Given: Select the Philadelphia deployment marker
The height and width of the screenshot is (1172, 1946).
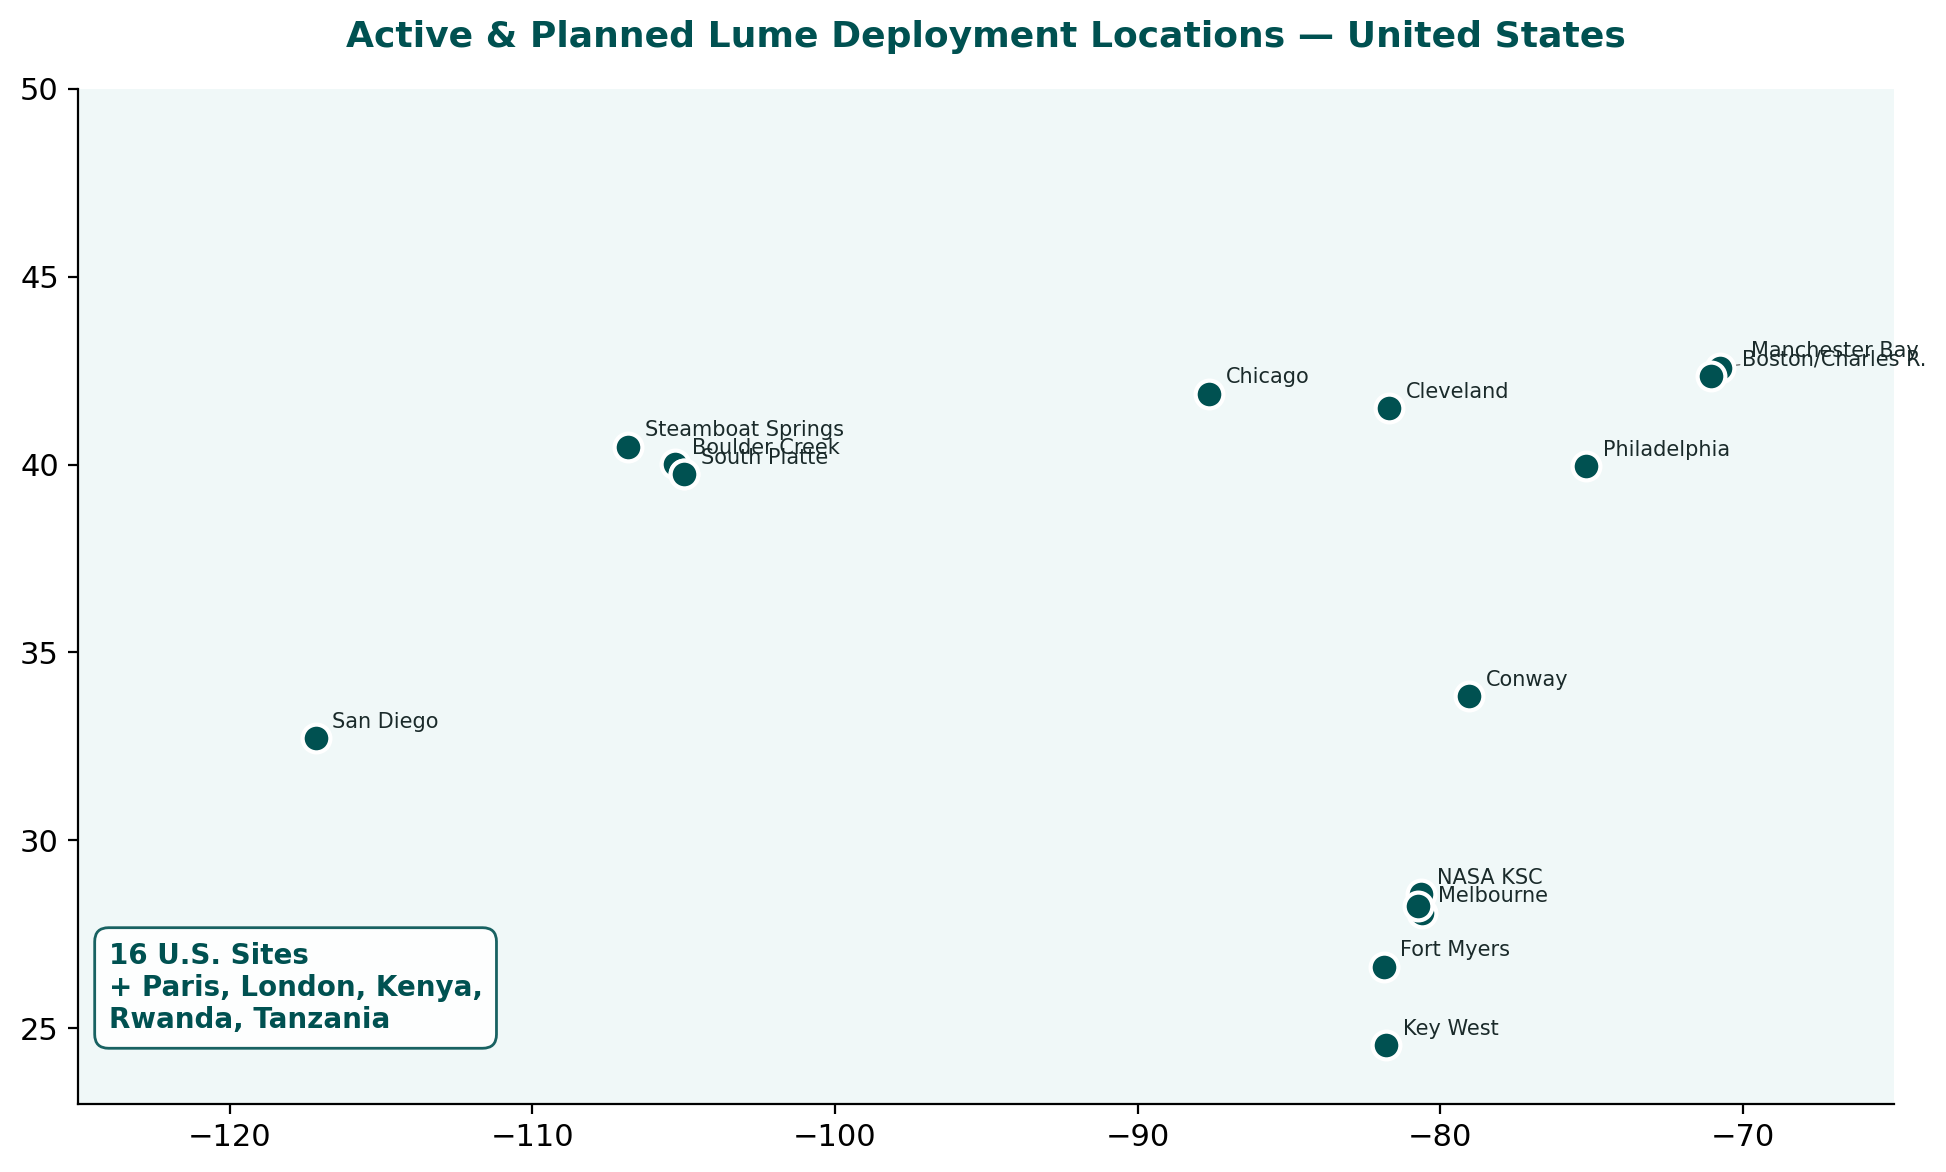Looking at the screenshot, I should (1586, 466).
